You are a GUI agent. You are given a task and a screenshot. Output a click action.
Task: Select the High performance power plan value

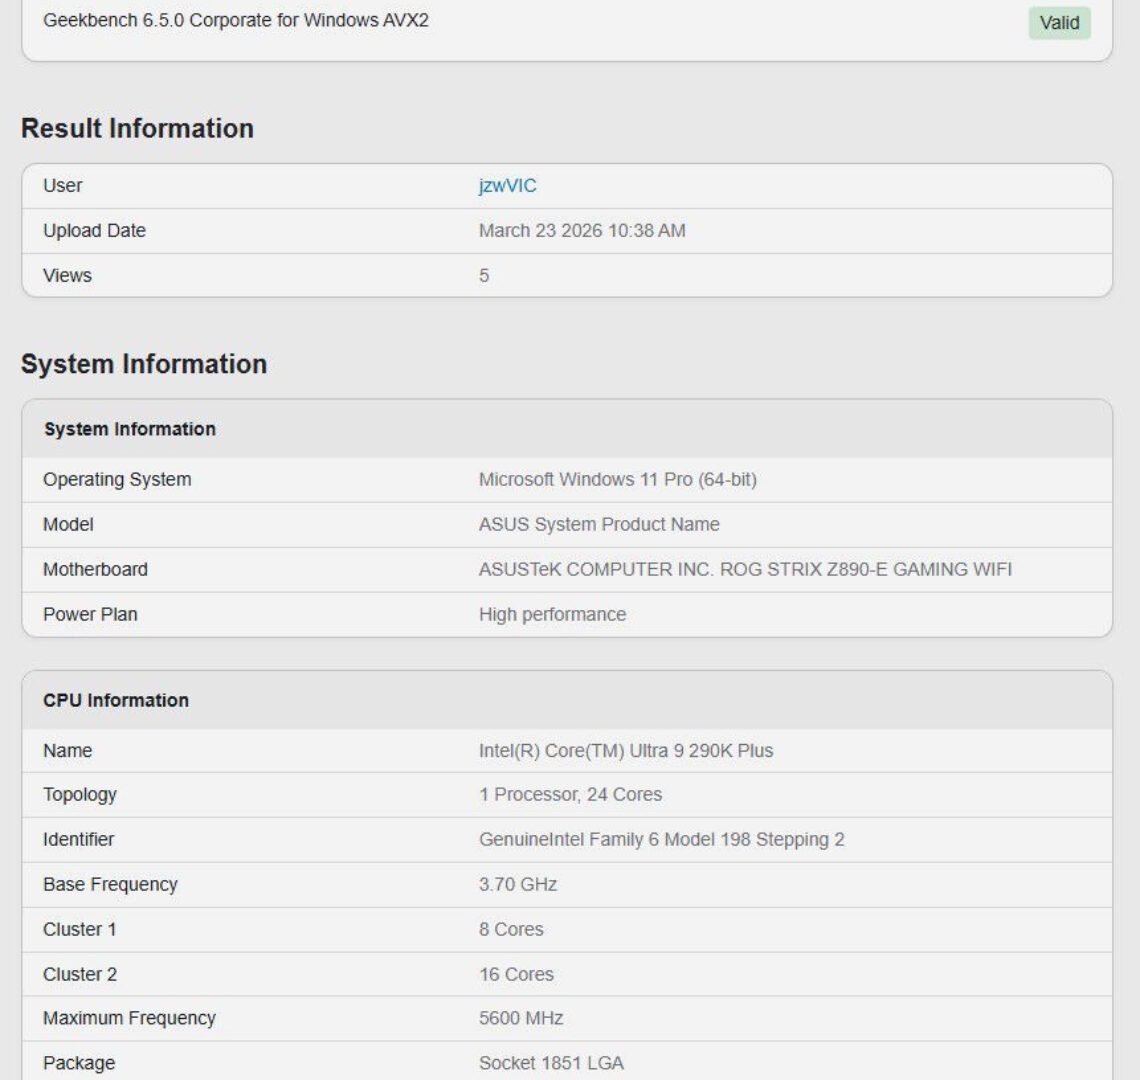click(x=552, y=614)
